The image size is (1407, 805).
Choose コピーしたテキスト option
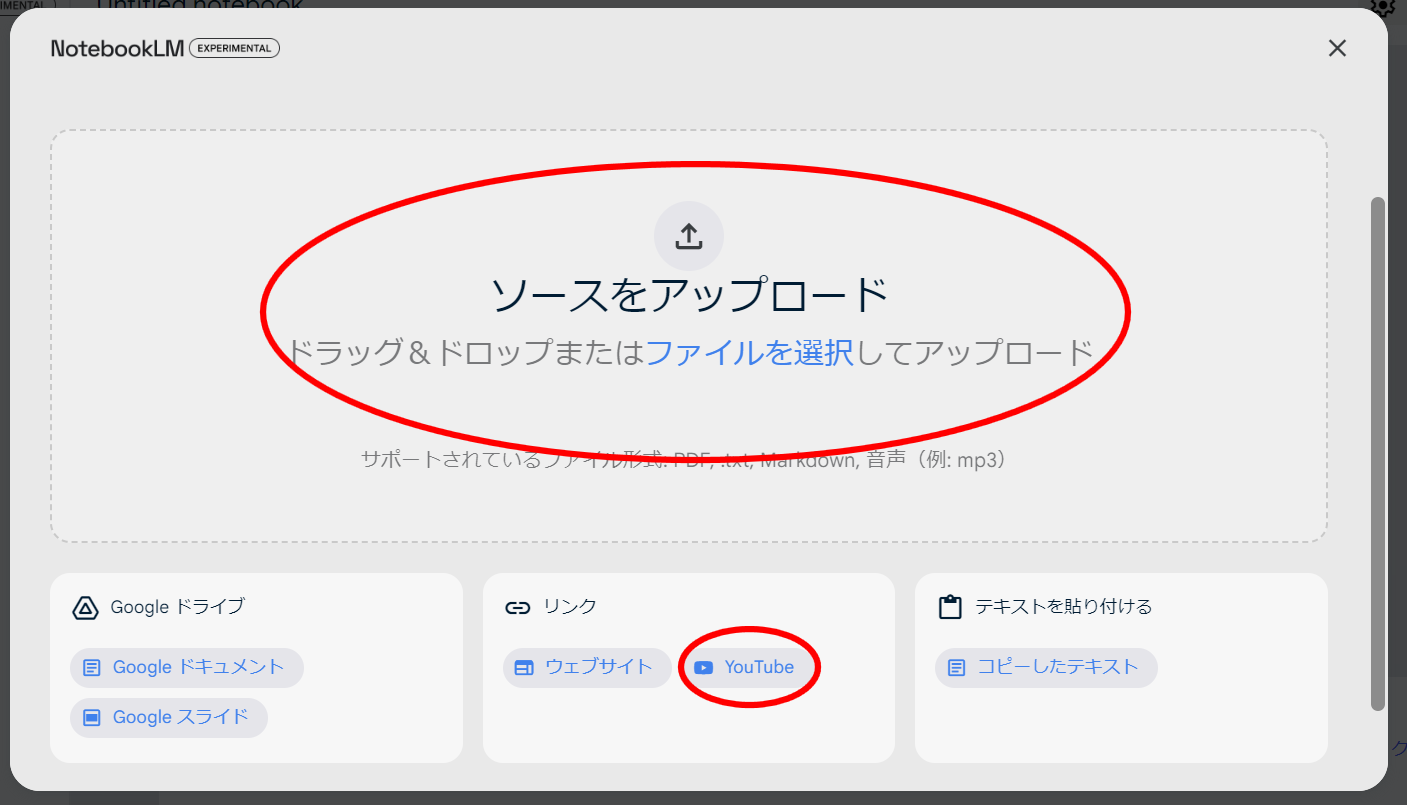point(1046,667)
